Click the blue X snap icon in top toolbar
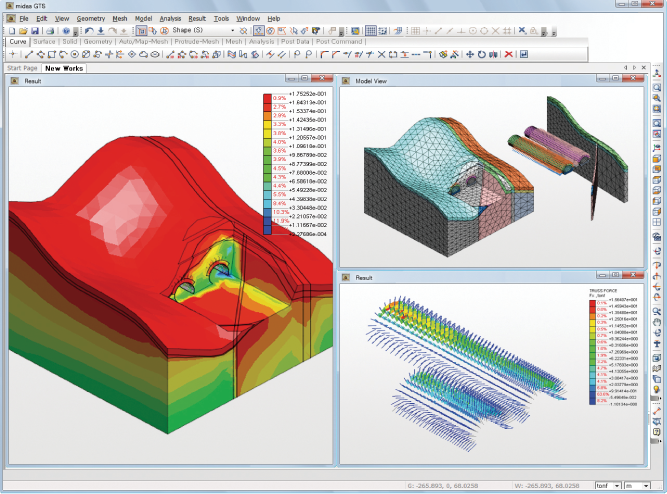The image size is (667, 494). [x=522, y=31]
